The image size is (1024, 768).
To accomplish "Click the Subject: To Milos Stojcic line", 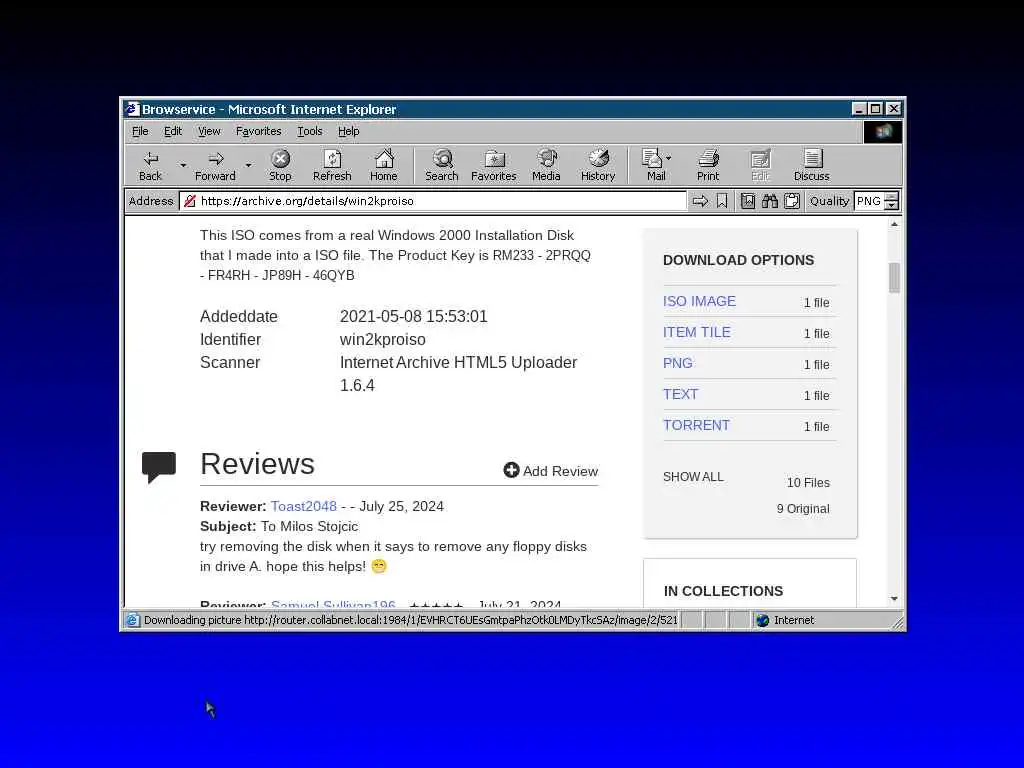I will [x=279, y=526].
